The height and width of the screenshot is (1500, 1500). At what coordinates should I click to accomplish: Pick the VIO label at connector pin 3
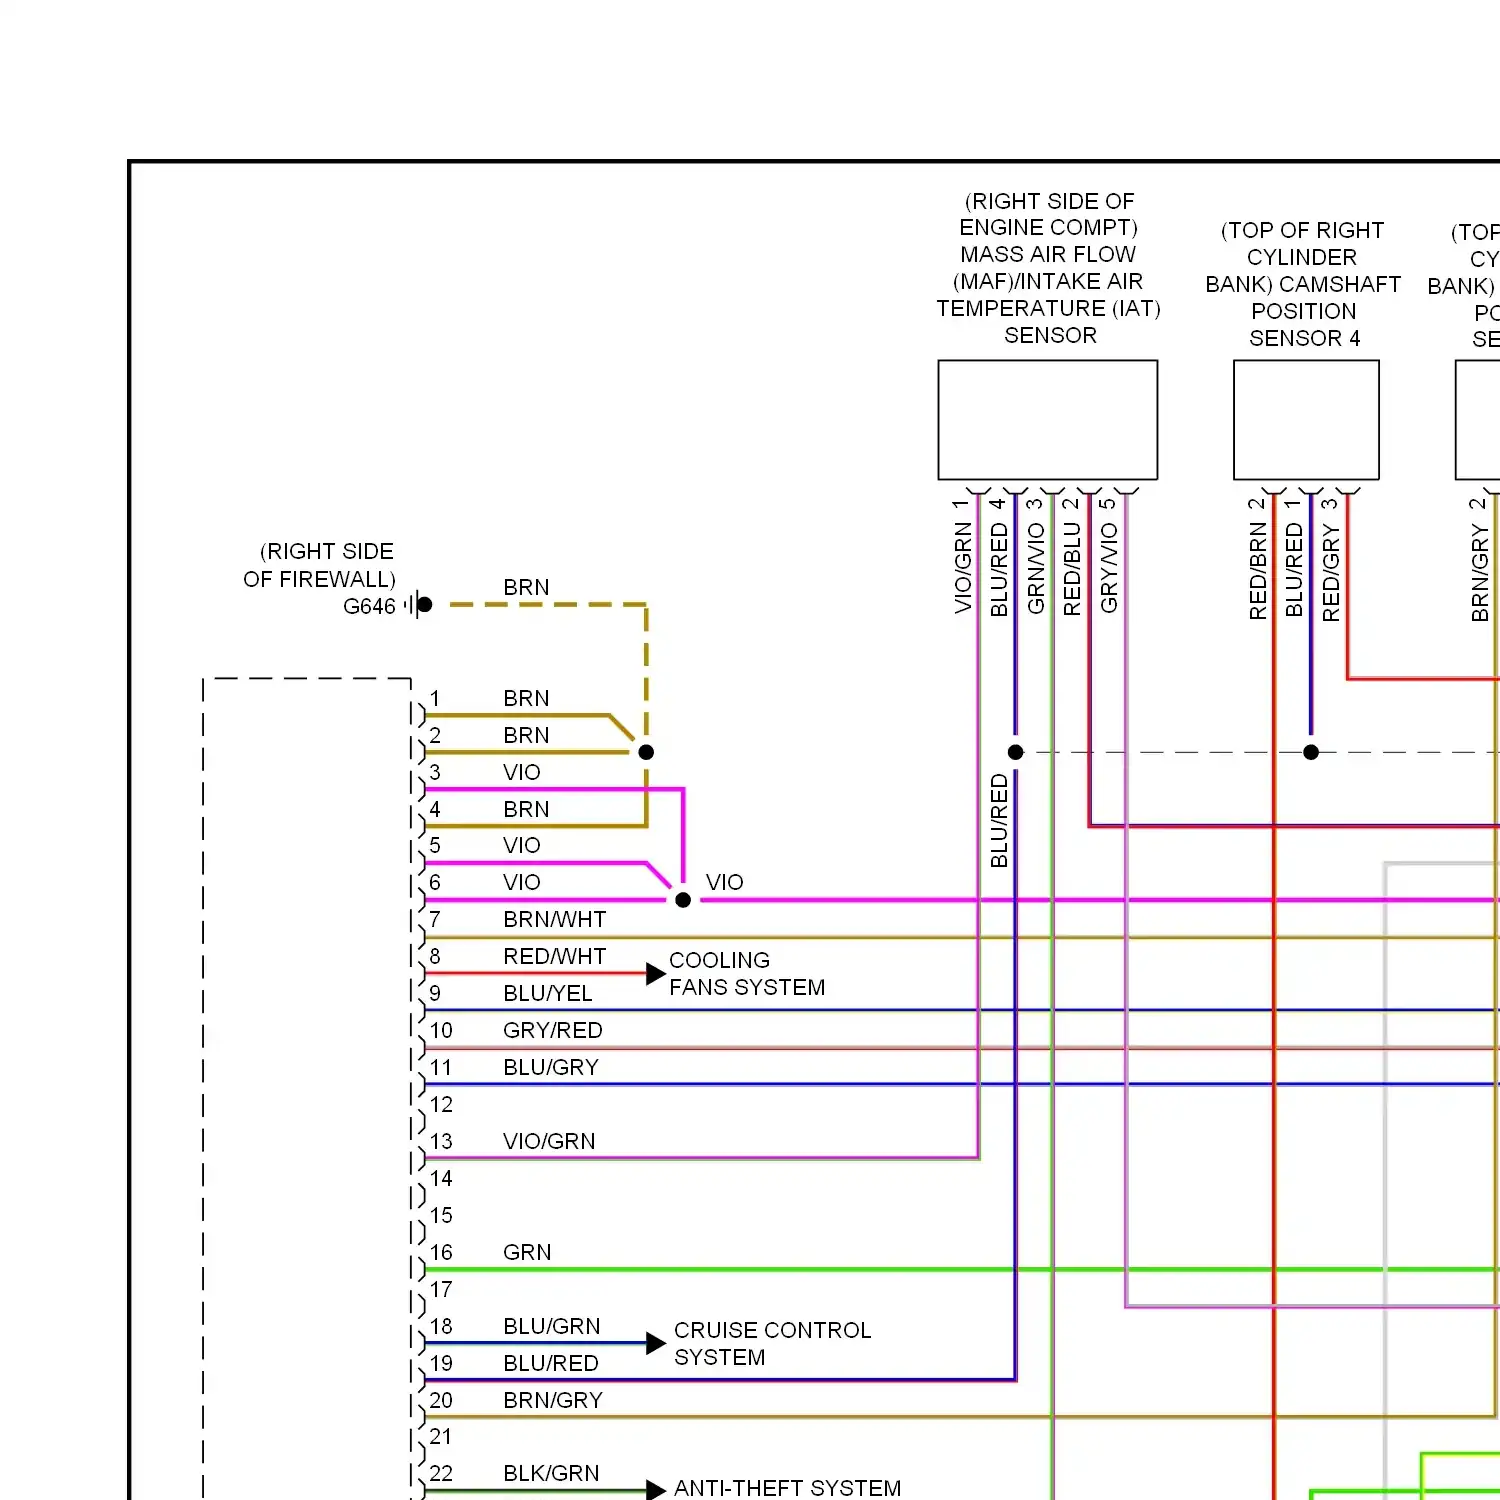point(522,772)
